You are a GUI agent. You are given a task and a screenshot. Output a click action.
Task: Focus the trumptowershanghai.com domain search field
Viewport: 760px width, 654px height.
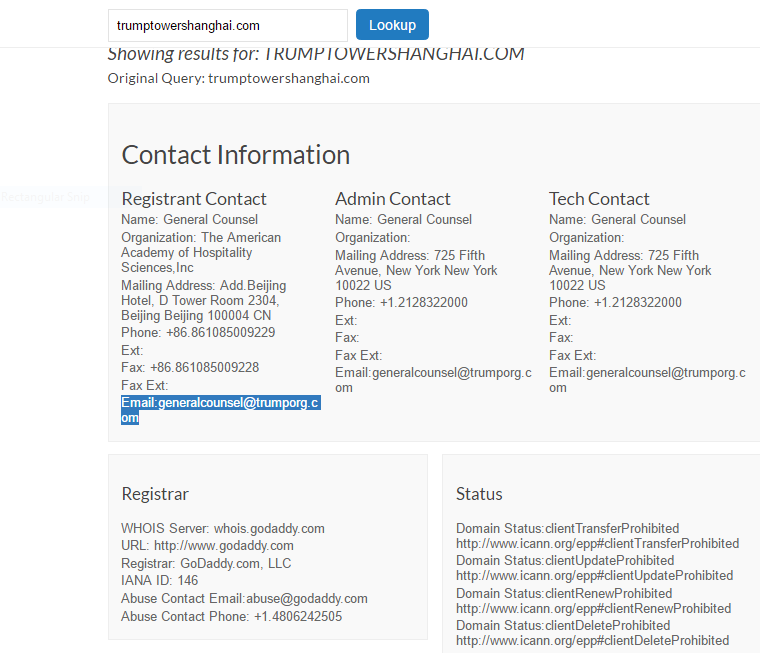tap(228, 25)
